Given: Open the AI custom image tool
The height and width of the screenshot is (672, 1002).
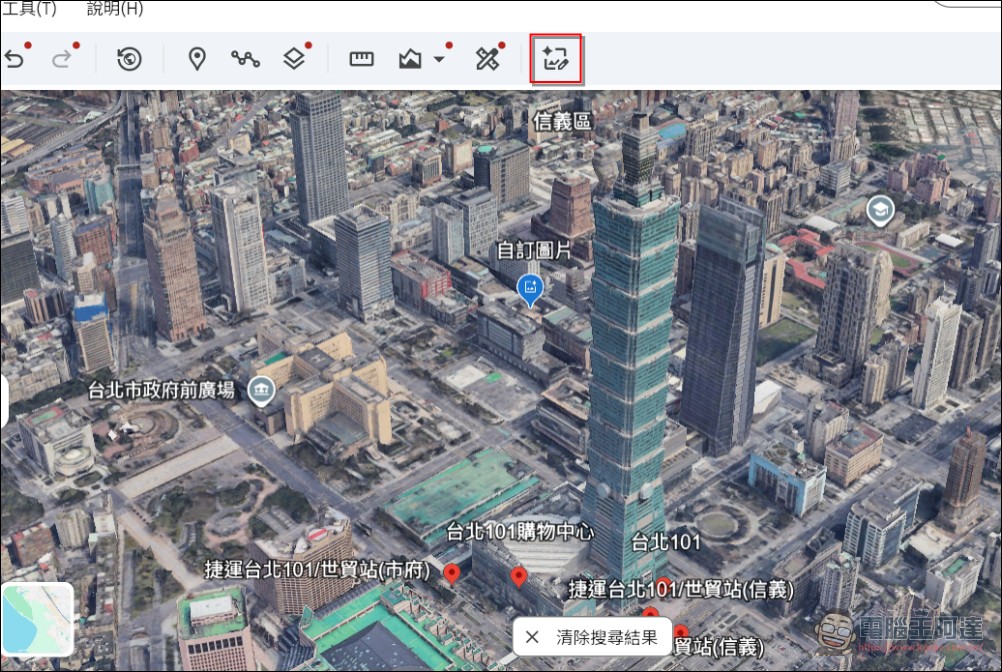Looking at the screenshot, I should point(555,59).
